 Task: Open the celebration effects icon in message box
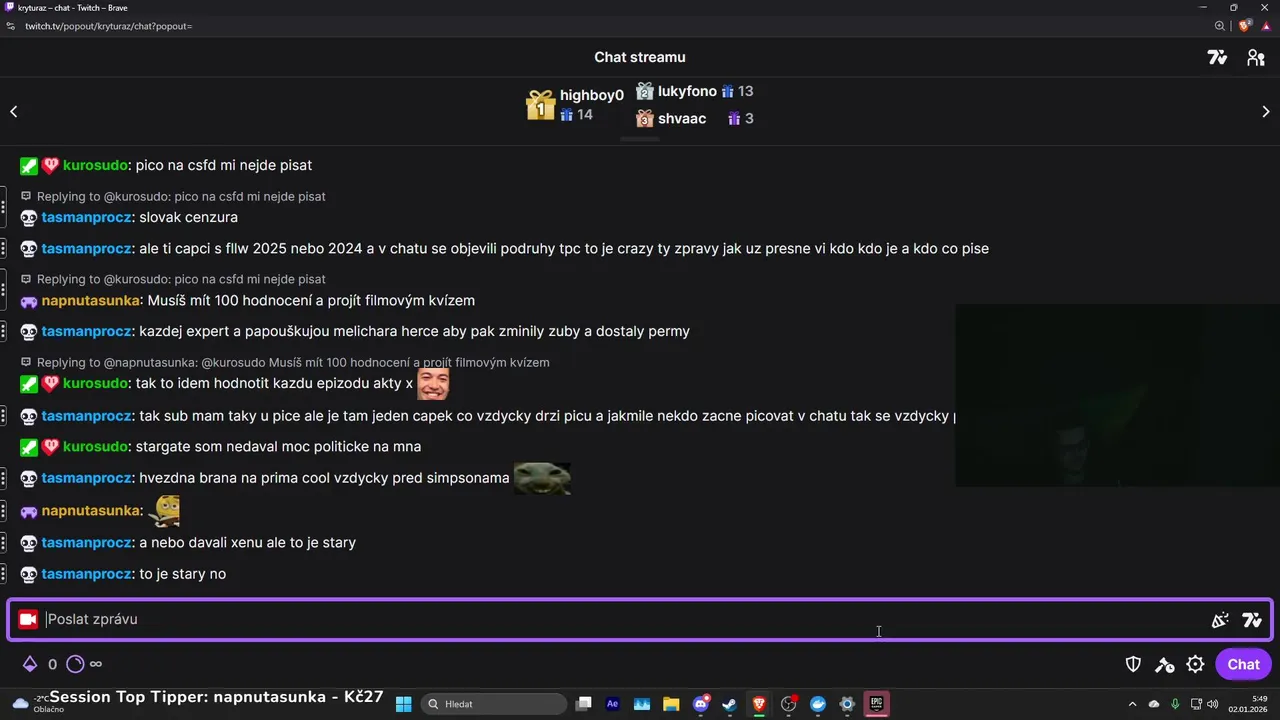pos(1220,620)
